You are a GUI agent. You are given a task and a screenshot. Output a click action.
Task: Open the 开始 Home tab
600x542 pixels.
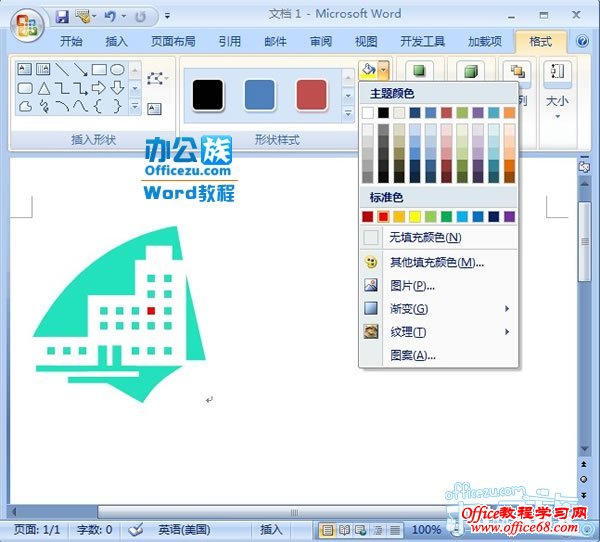point(71,41)
